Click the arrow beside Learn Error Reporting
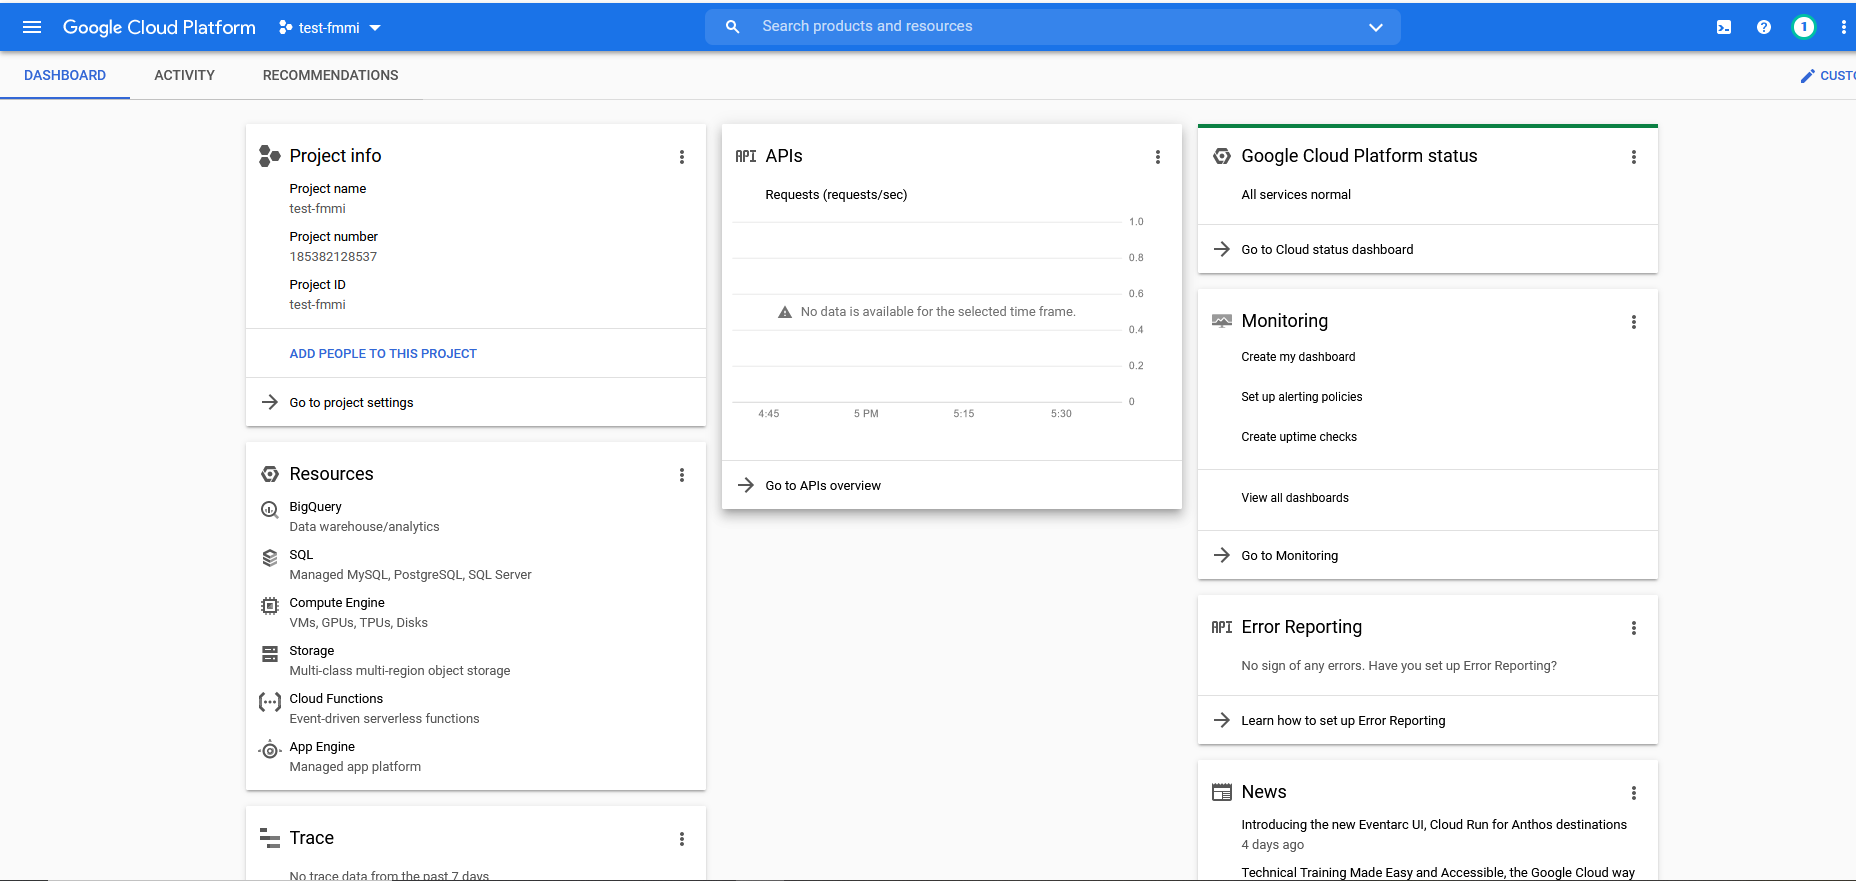 pyautogui.click(x=1222, y=720)
